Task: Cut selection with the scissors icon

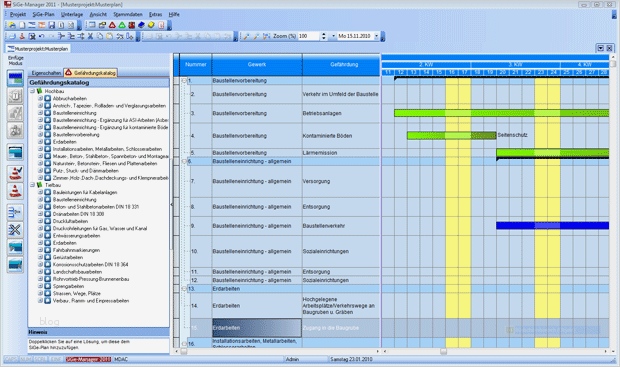Action: pos(90,36)
